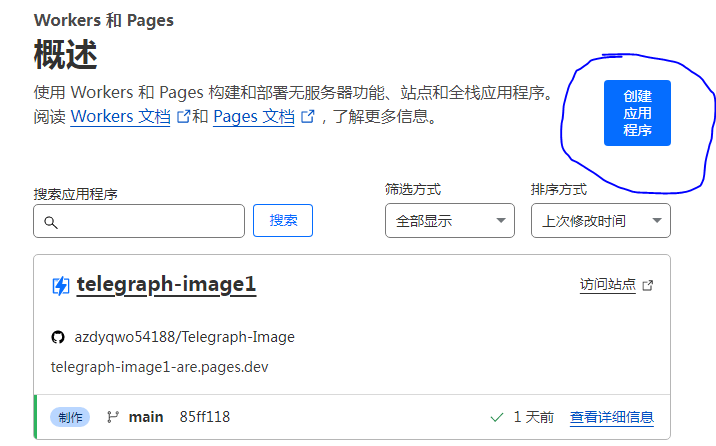Click the Pages lightning icon beside telegraph-image1
Image resolution: width=716 pixels, height=446 pixels.
click(x=60, y=286)
